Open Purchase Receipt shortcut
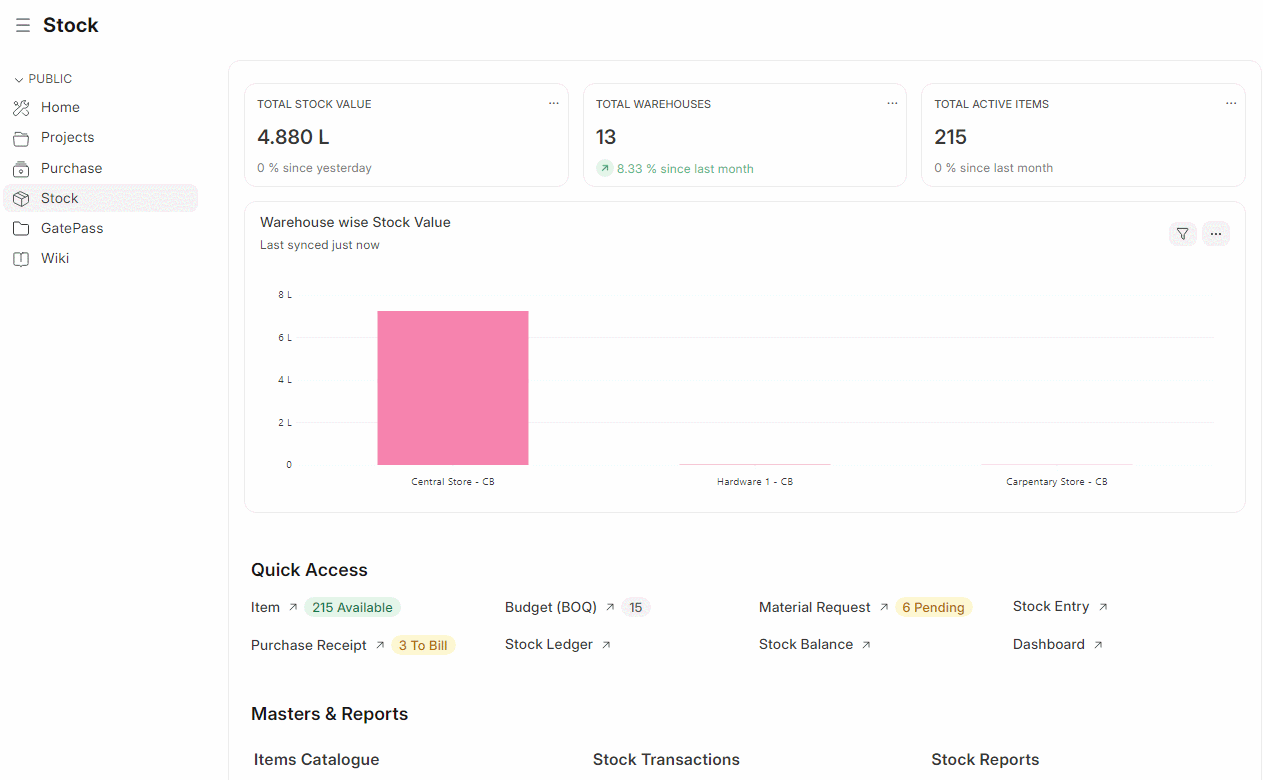 [x=309, y=645]
